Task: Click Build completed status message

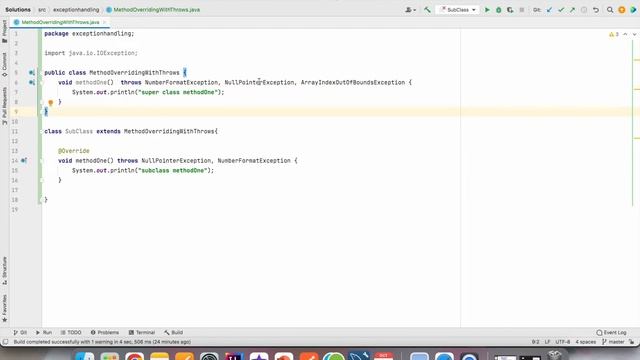Action: pyautogui.click(x=102, y=342)
